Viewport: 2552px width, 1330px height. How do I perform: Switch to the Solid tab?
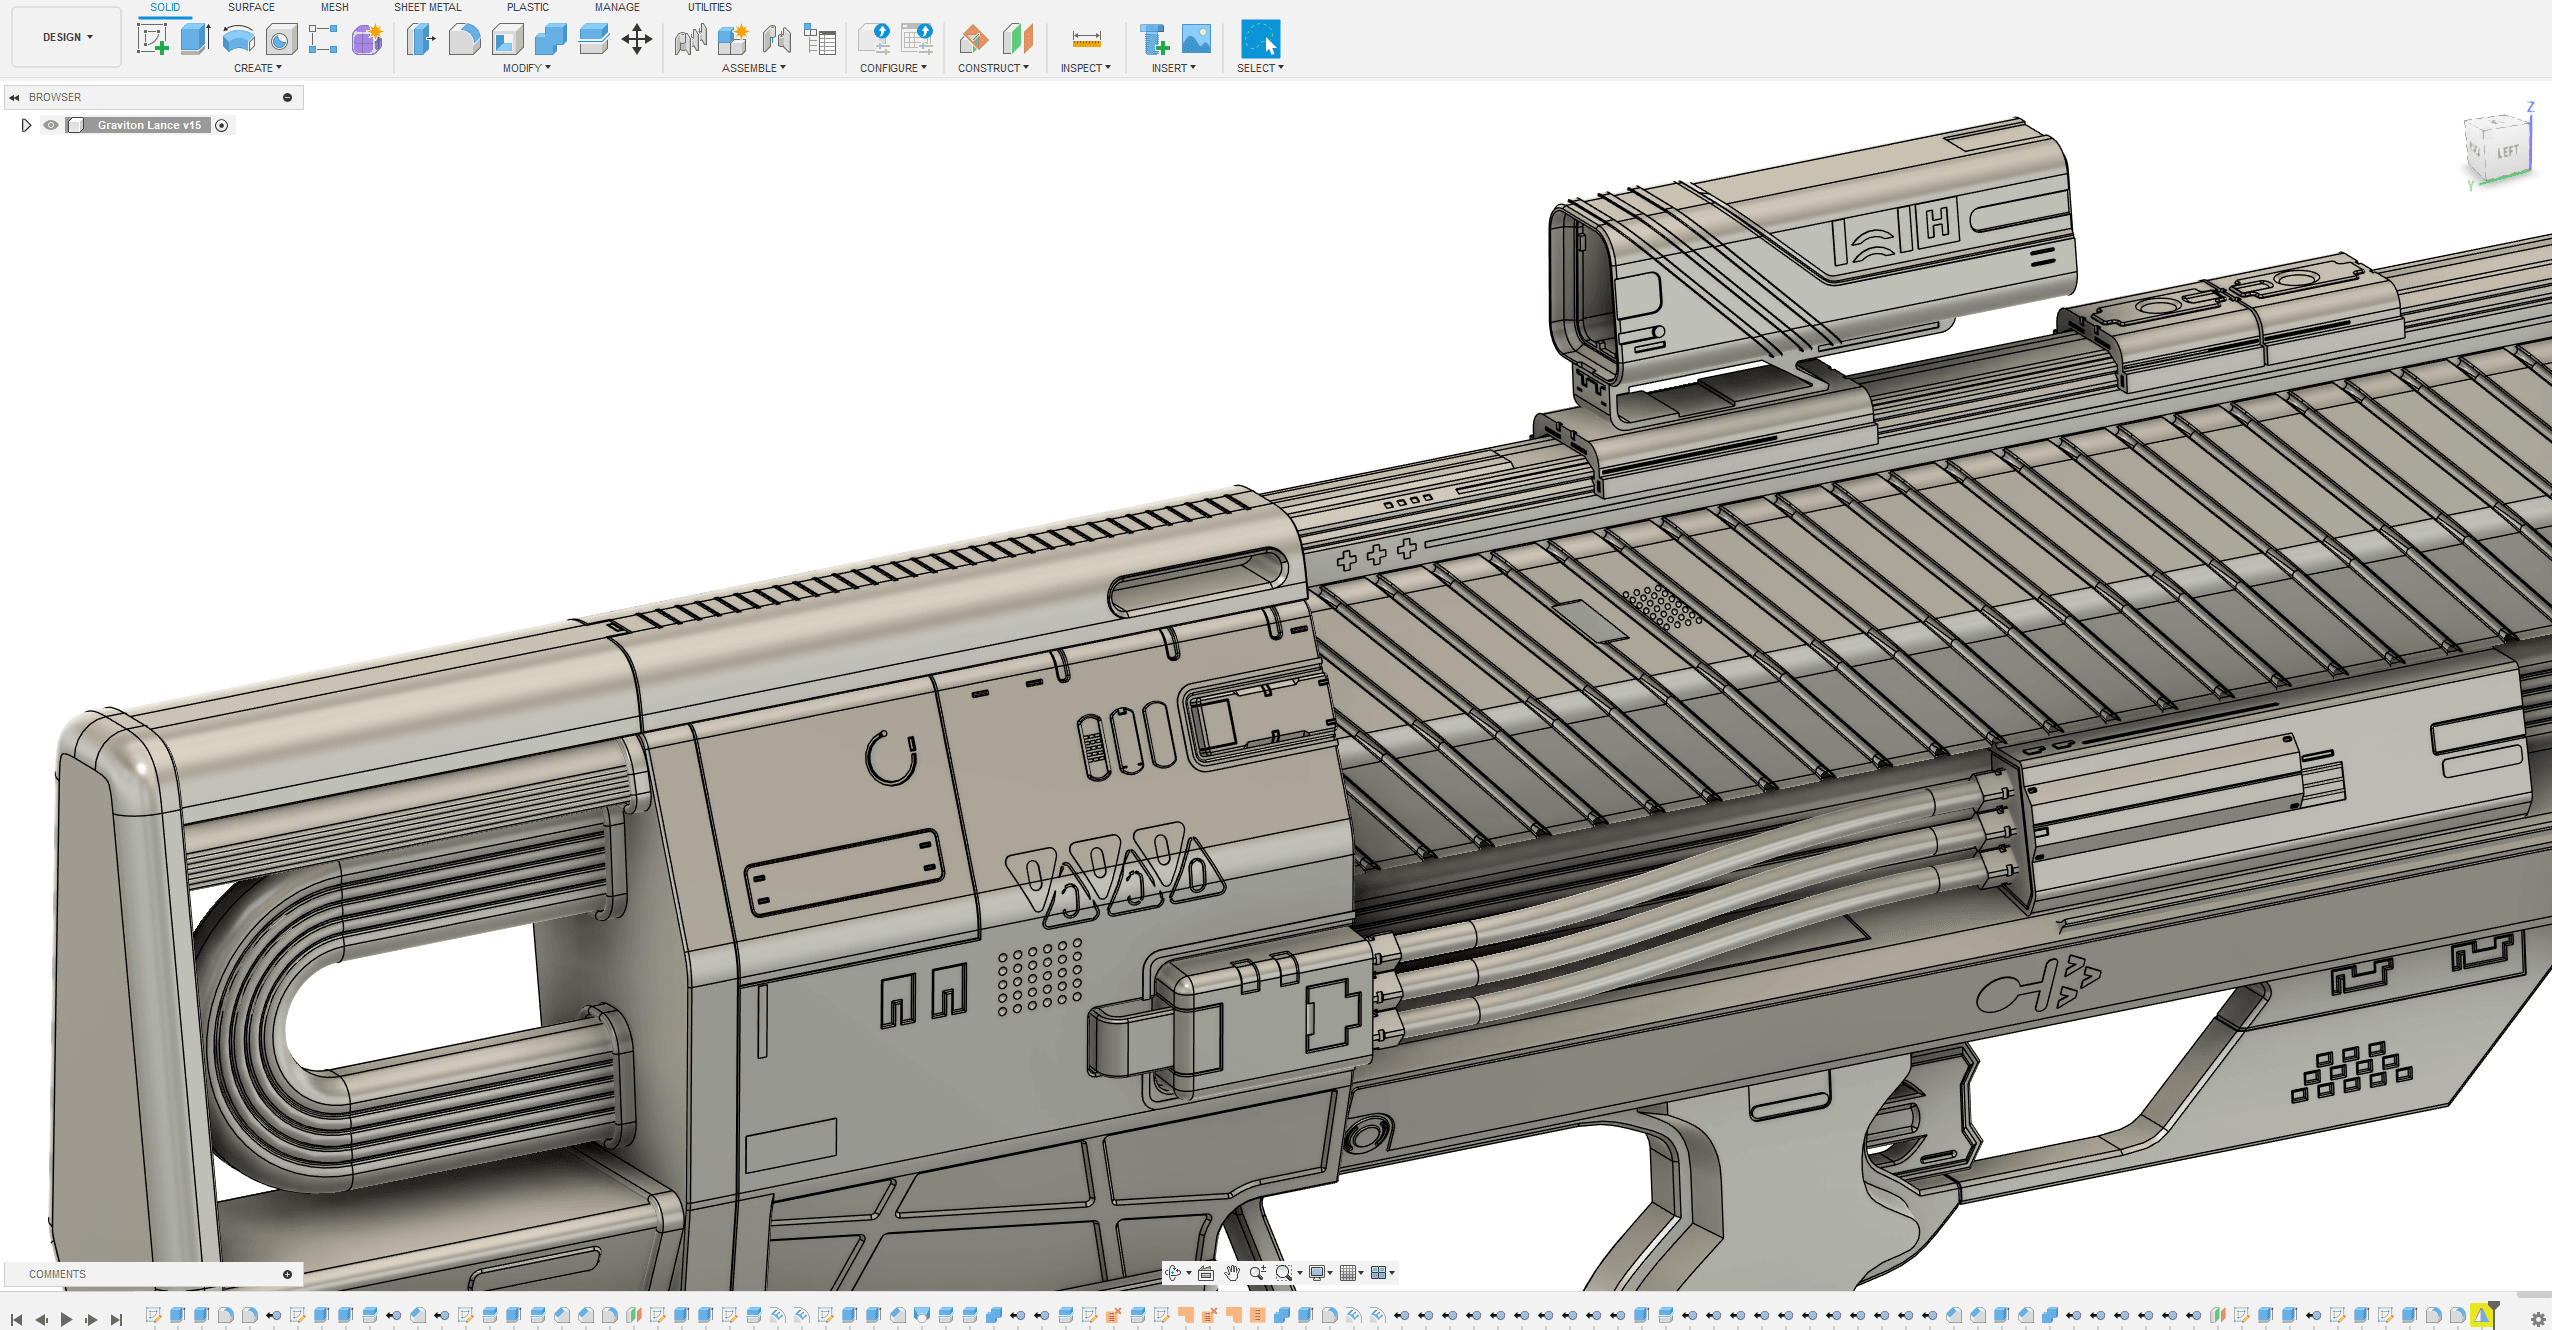(x=165, y=7)
